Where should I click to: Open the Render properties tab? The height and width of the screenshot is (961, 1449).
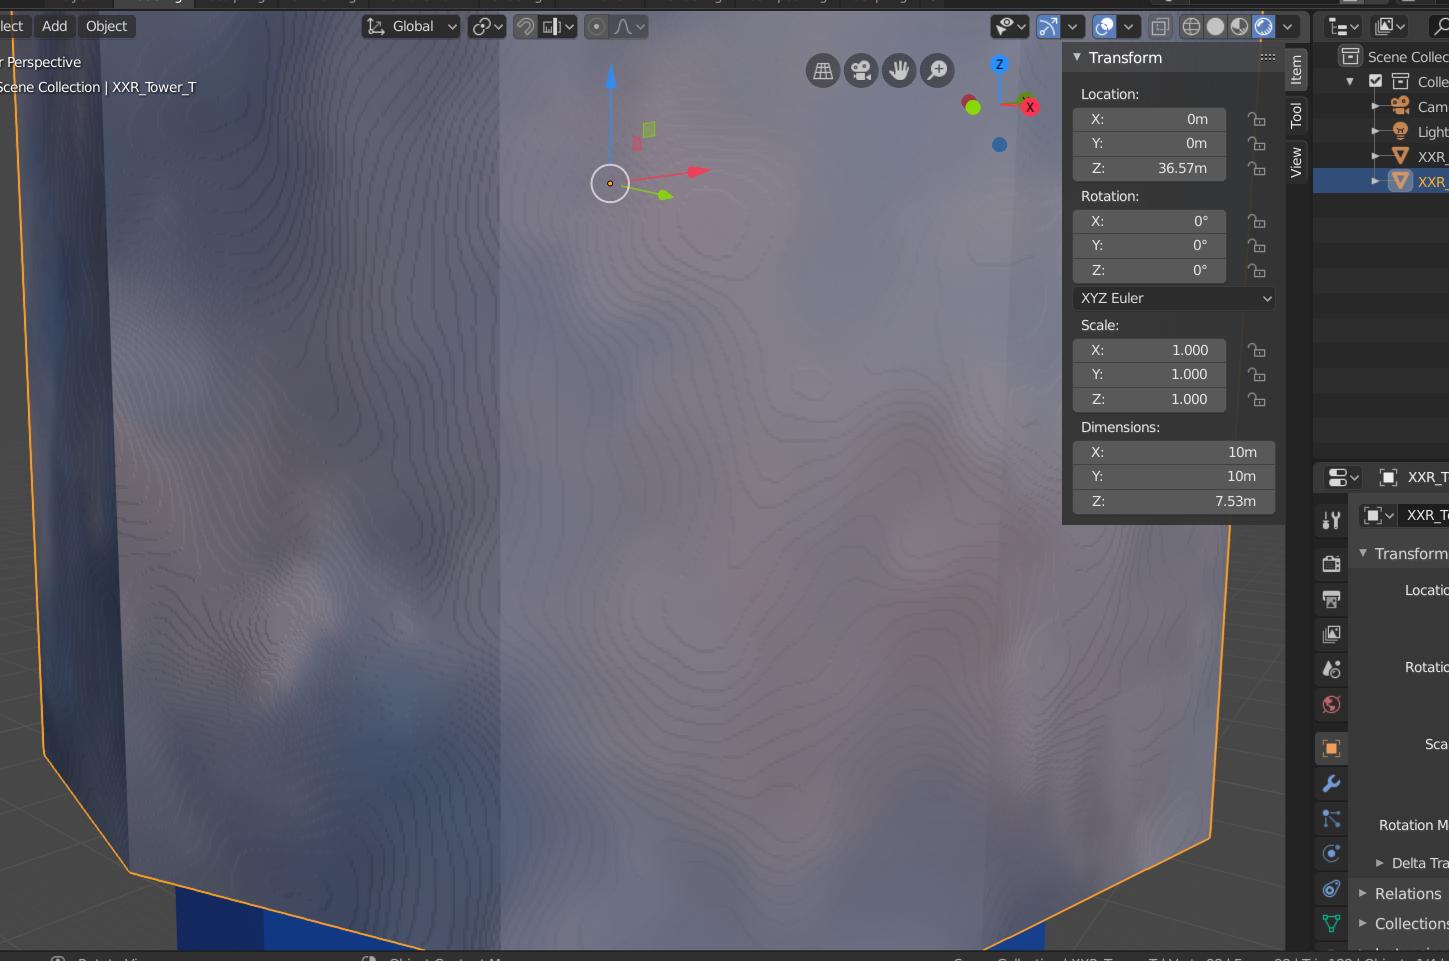1330,562
